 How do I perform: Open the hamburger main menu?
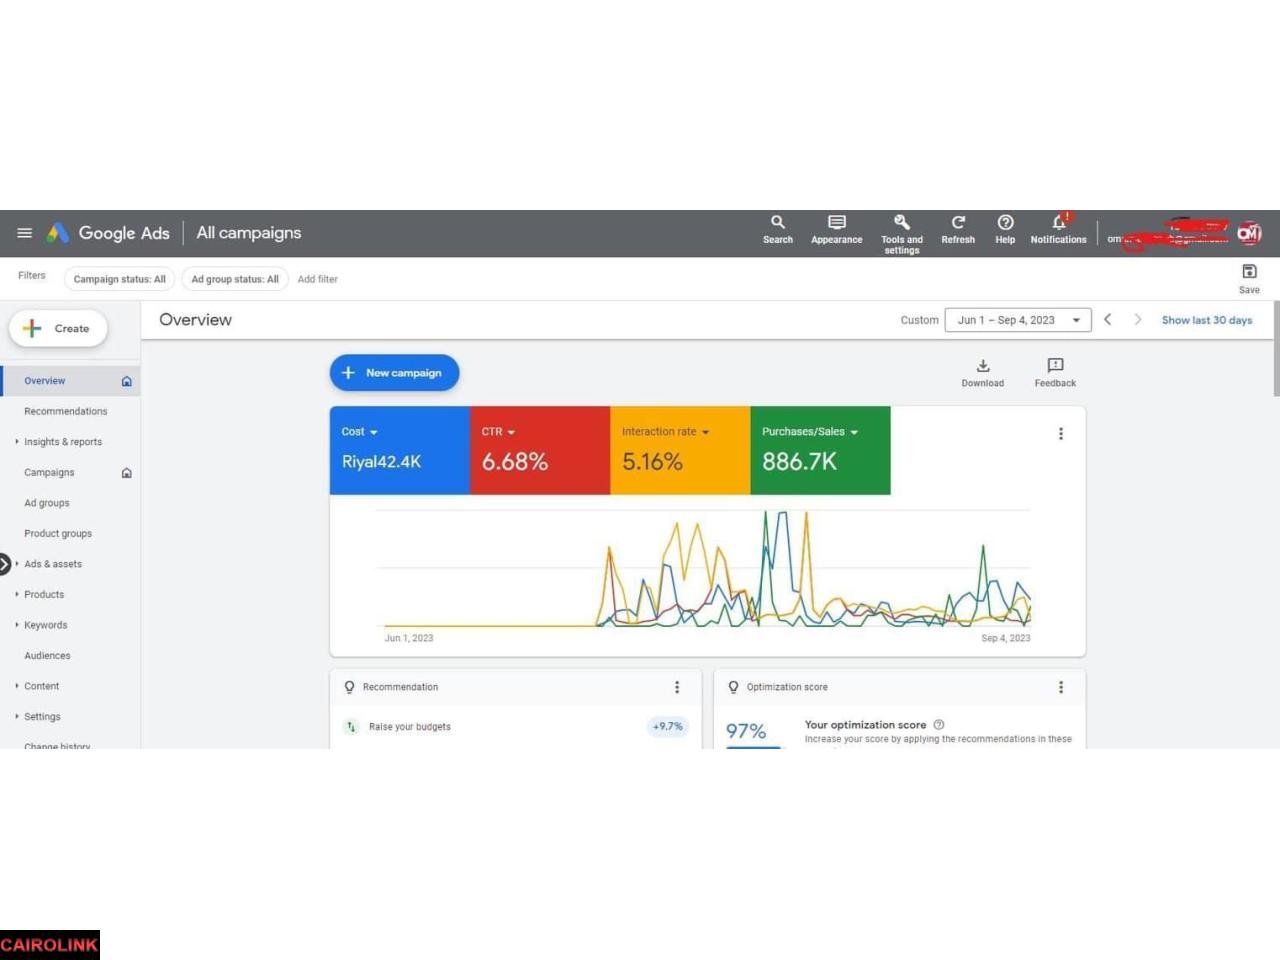(x=25, y=233)
